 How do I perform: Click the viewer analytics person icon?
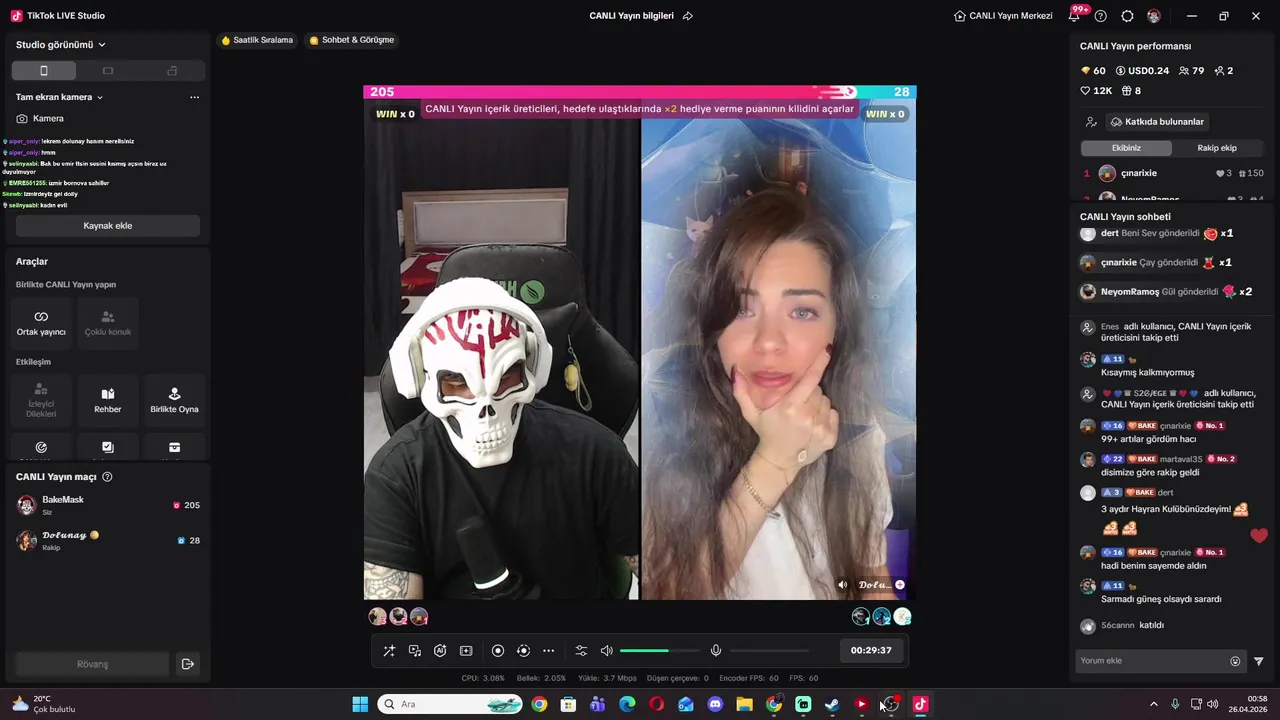click(x=1091, y=122)
